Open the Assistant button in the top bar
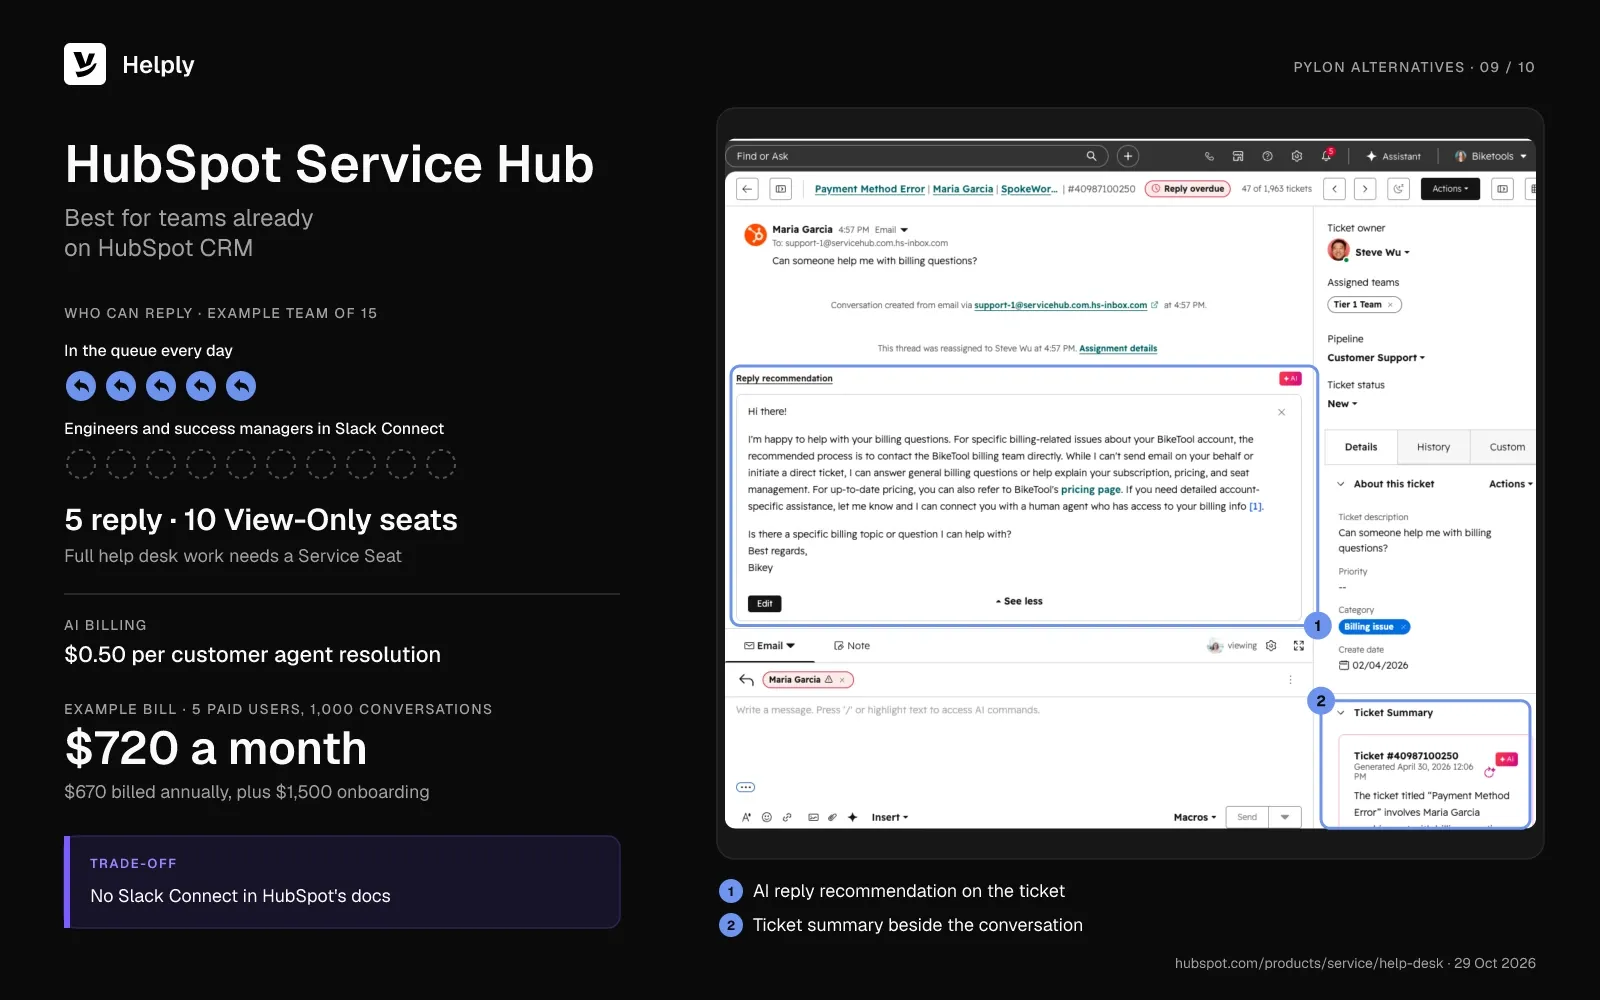 (1394, 156)
